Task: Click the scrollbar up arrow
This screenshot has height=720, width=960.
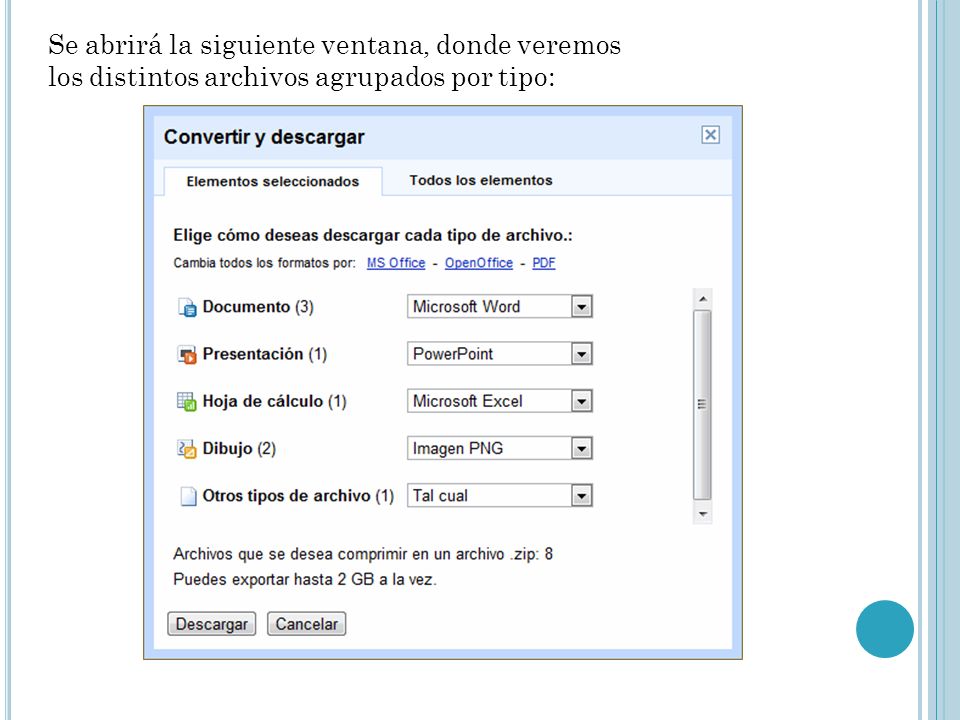Action: coord(702,299)
